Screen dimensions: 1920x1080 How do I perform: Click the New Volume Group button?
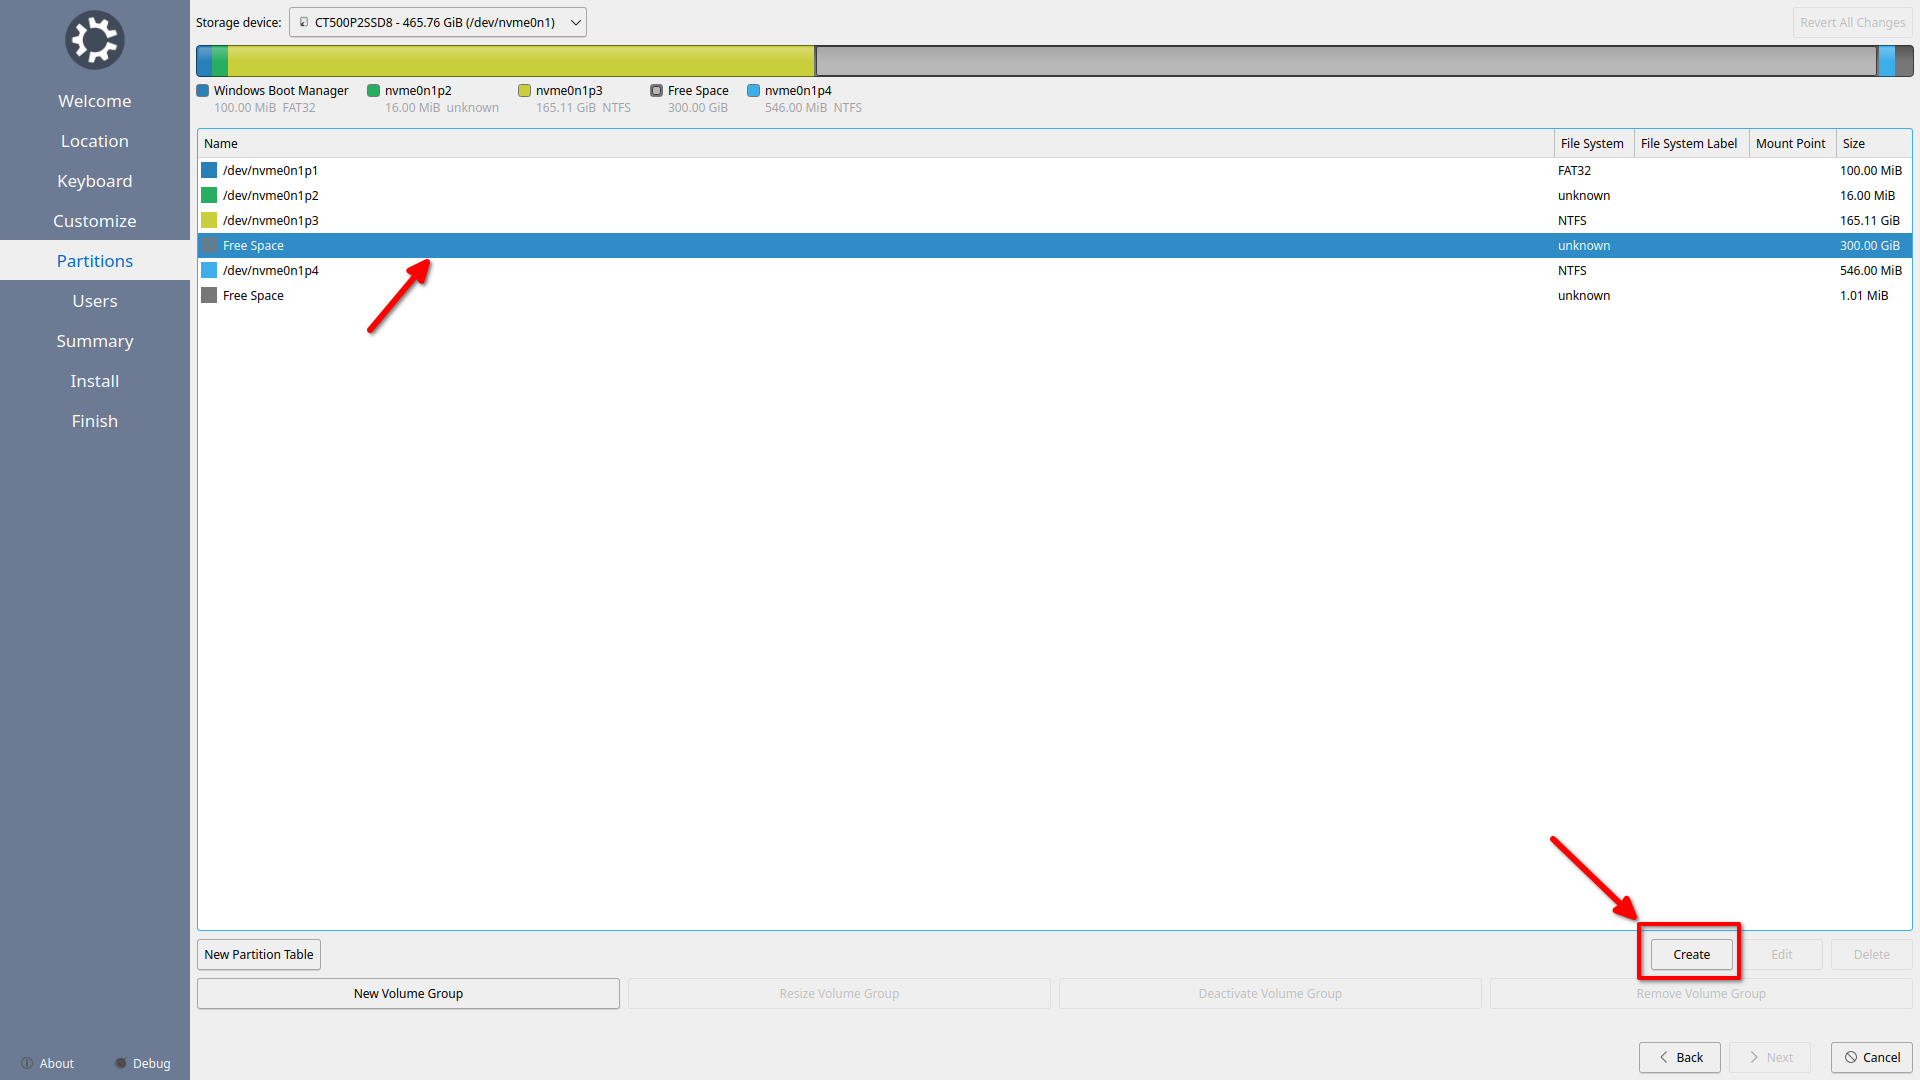click(x=408, y=993)
